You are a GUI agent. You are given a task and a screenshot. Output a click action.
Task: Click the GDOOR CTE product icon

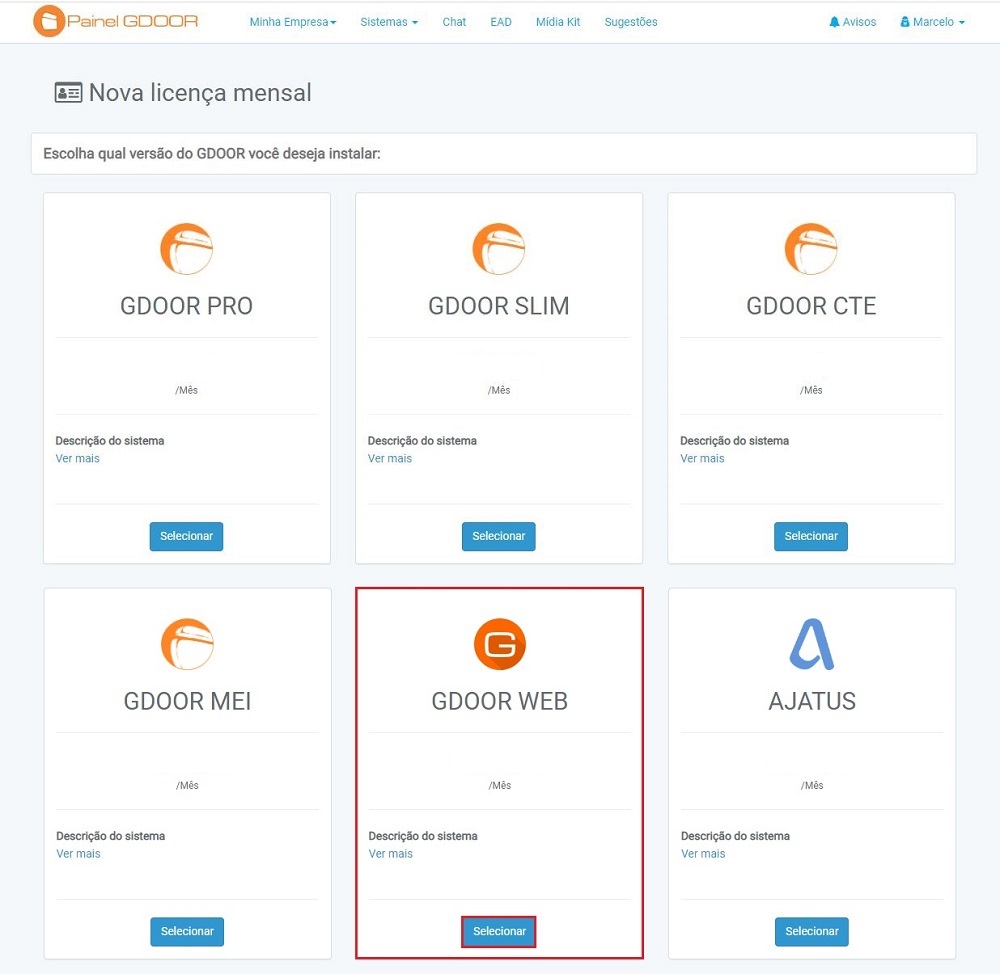pyautogui.click(x=811, y=249)
